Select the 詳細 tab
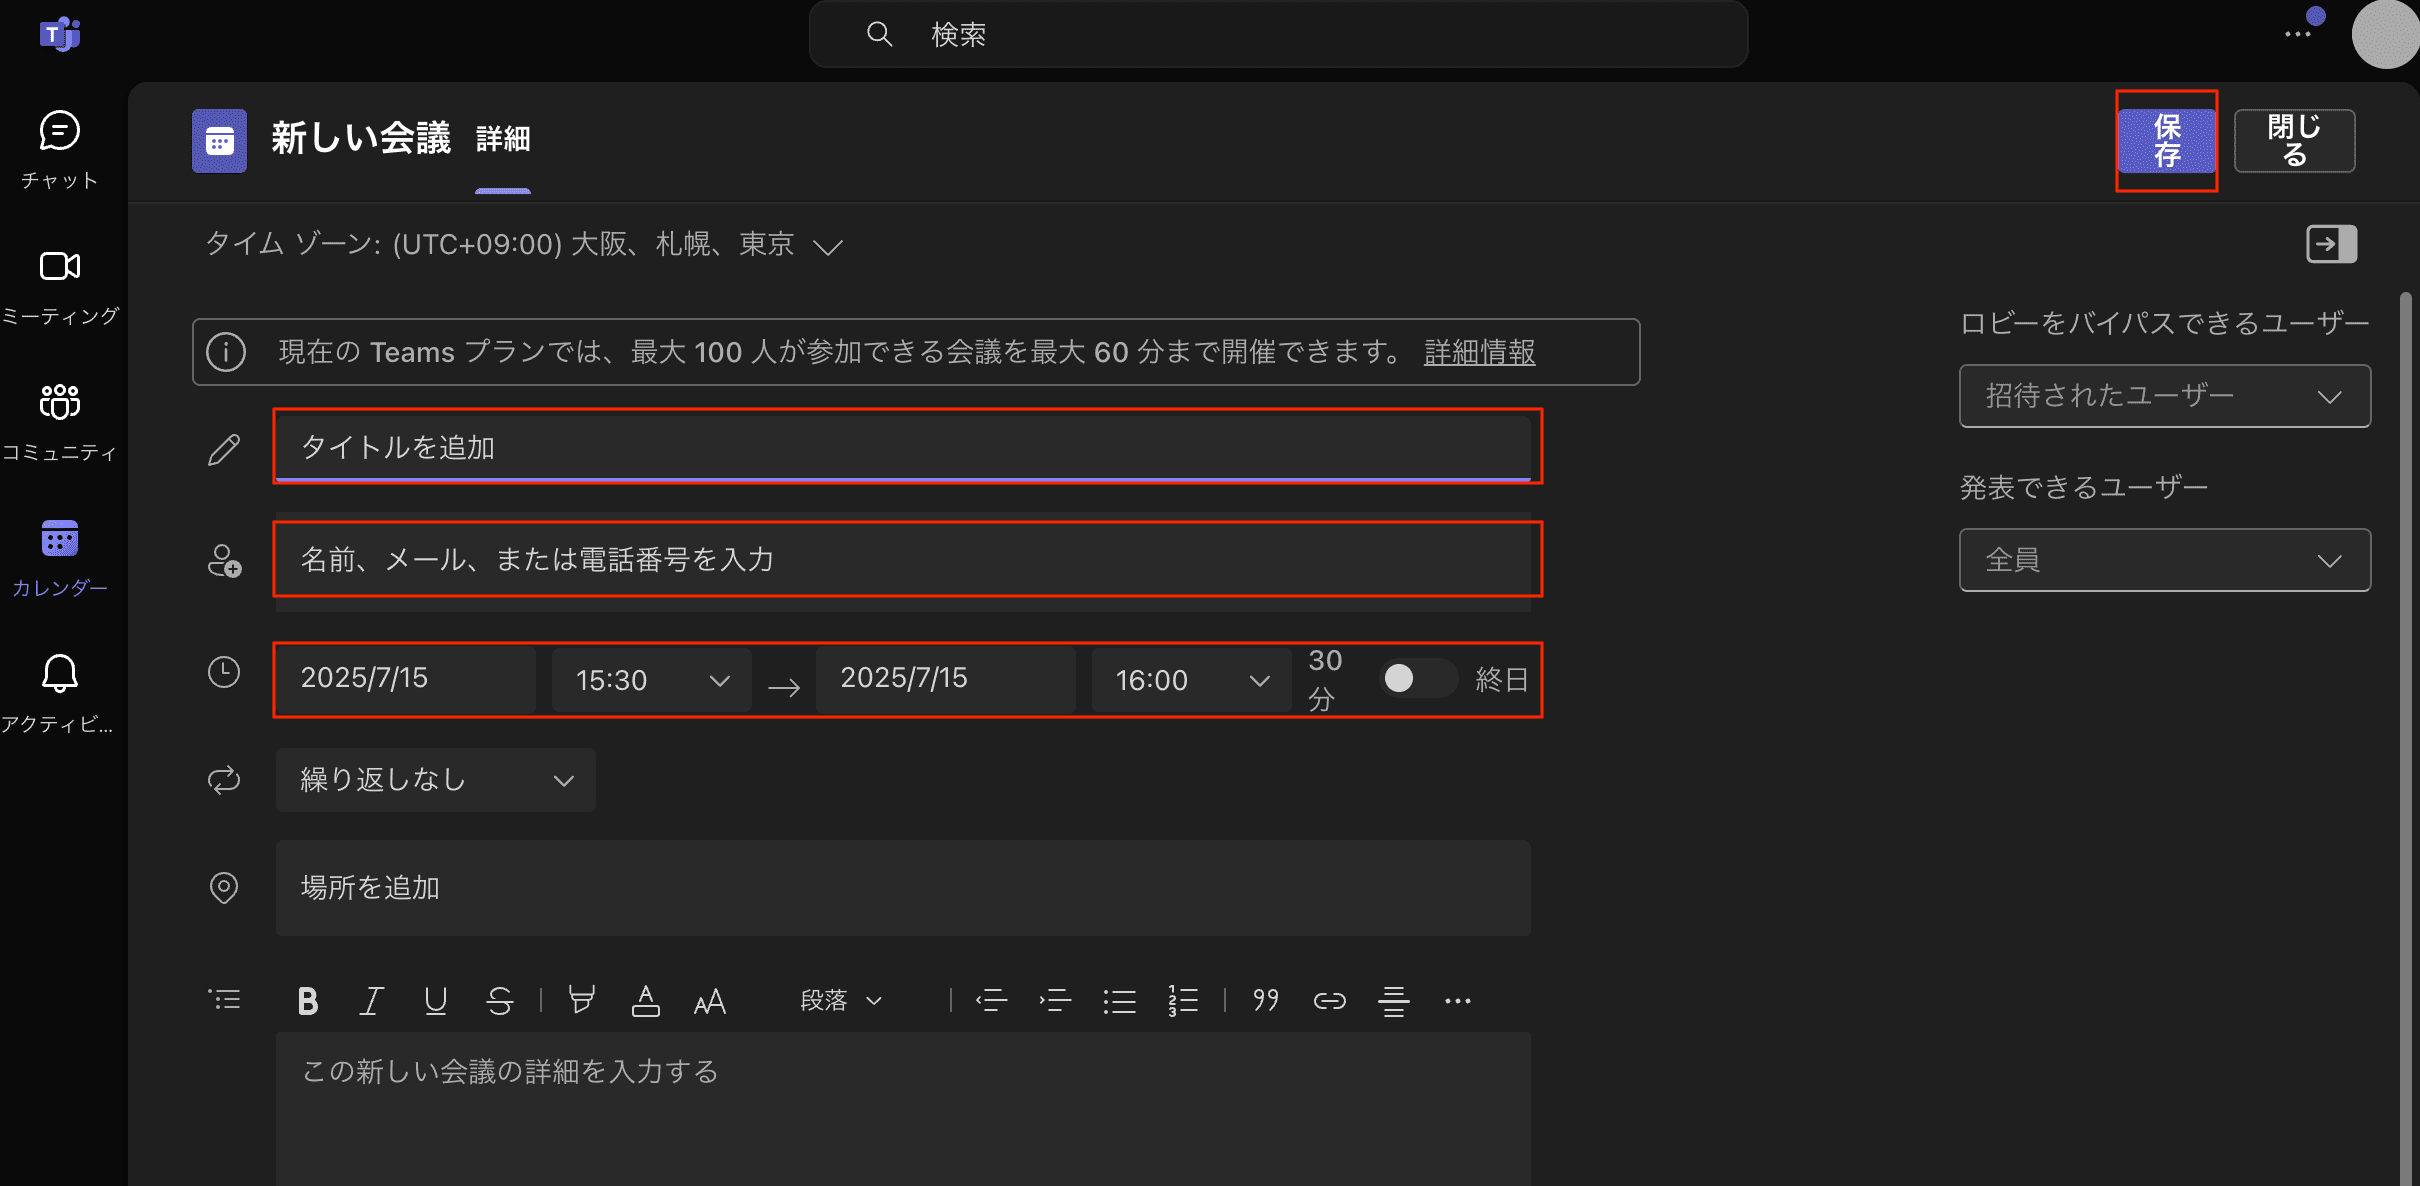 pyautogui.click(x=503, y=139)
